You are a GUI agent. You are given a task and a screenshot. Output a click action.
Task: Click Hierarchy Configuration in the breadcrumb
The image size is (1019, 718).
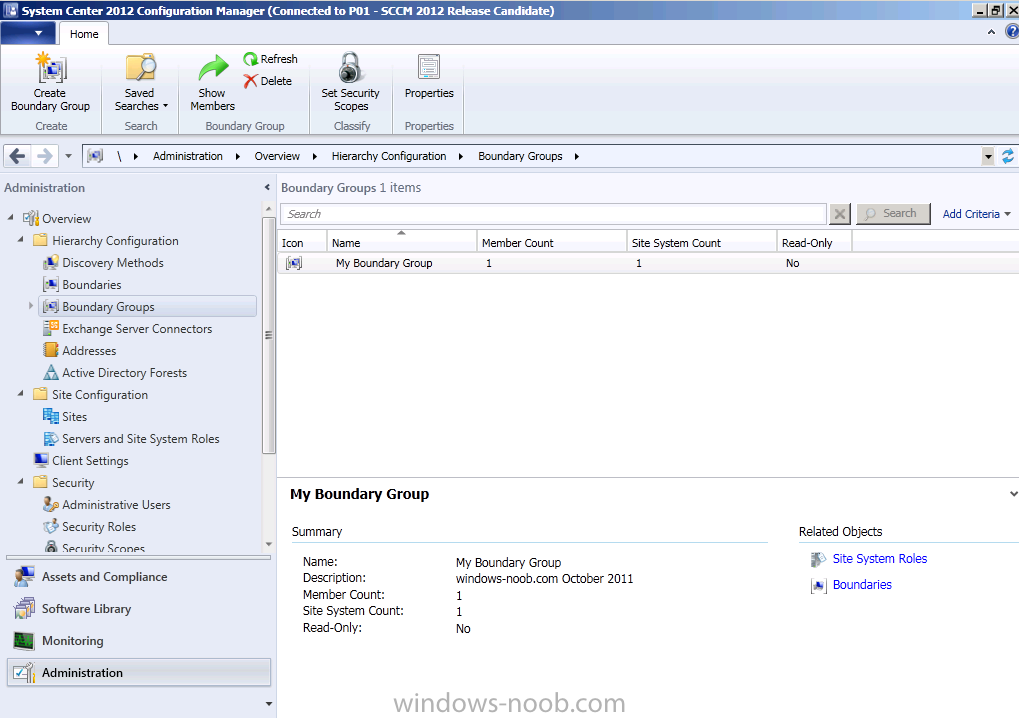[x=389, y=156]
